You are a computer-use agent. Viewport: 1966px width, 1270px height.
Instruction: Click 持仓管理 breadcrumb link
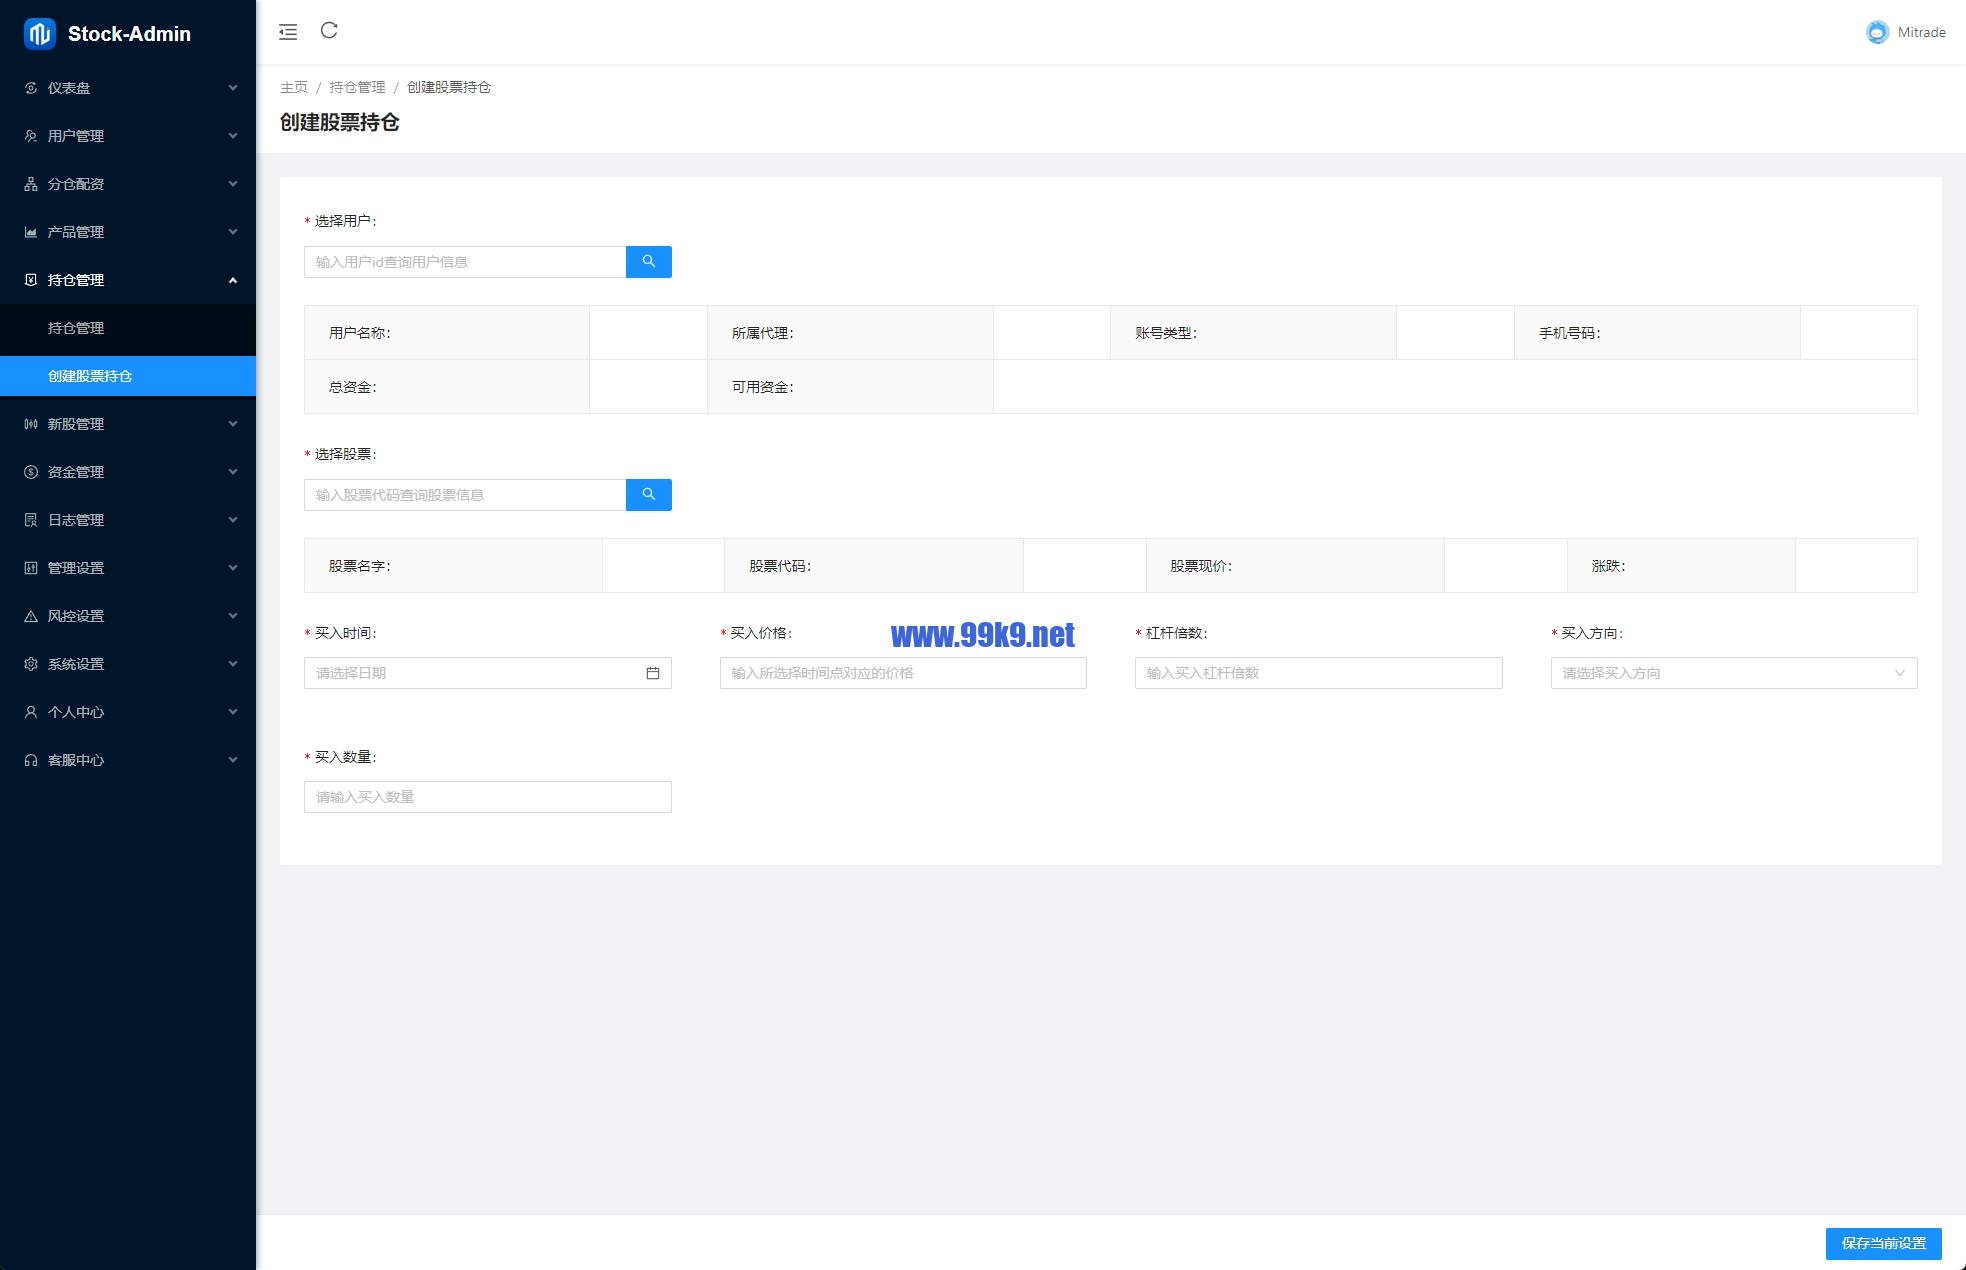pyautogui.click(x=357, y=87)
